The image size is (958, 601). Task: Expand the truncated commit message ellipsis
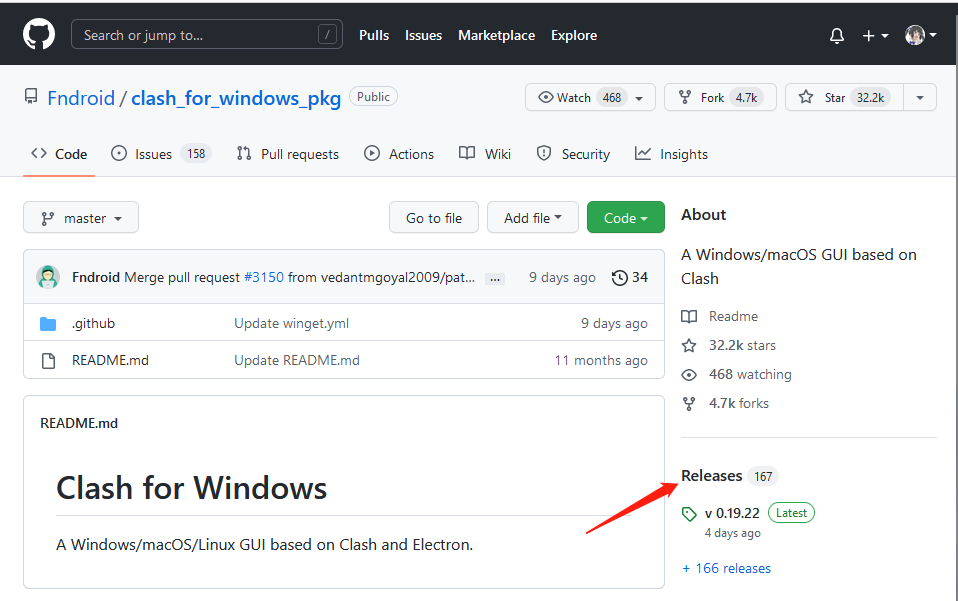pos(496,278)
